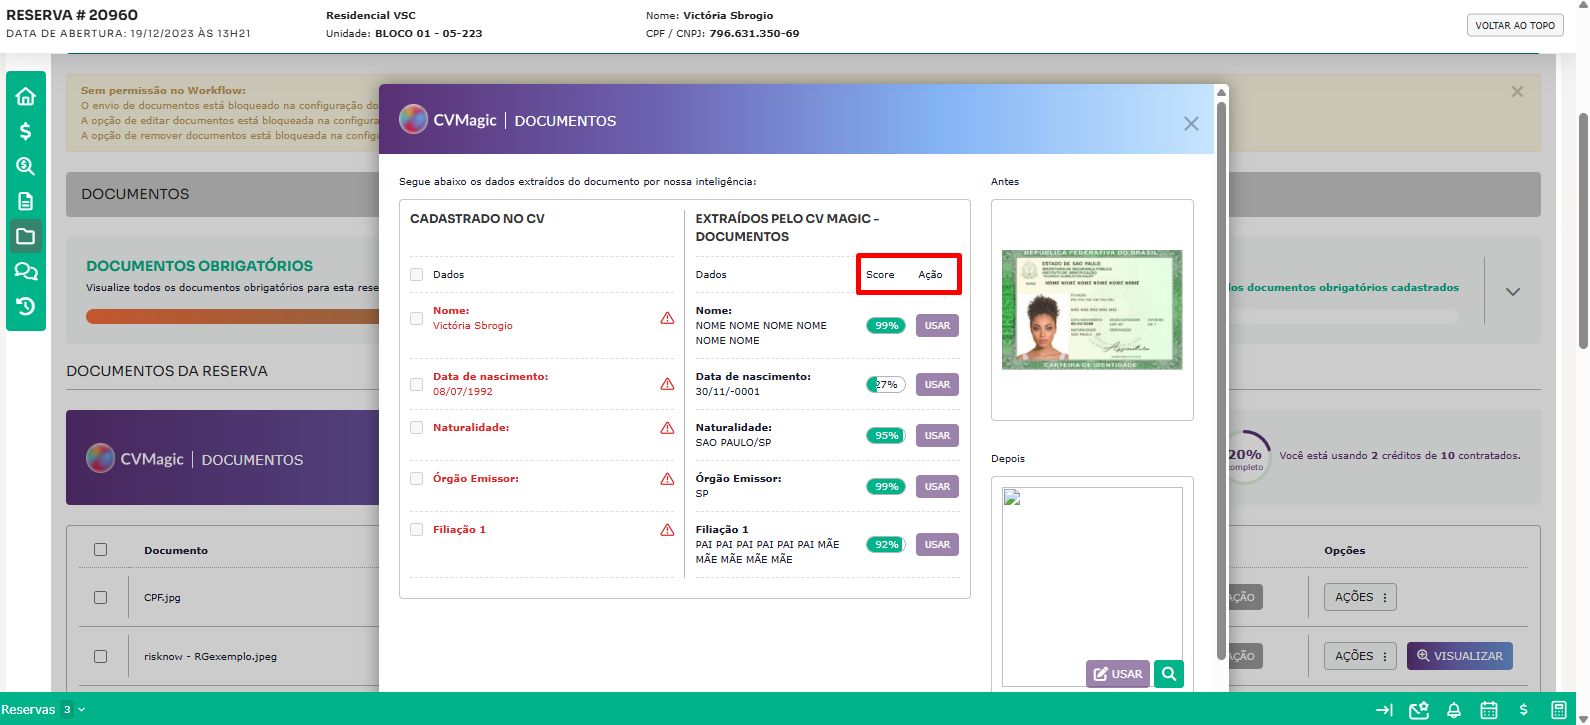
Task: Open the dollar sign financial icon in sidebar
Action: tap(26, 131)
